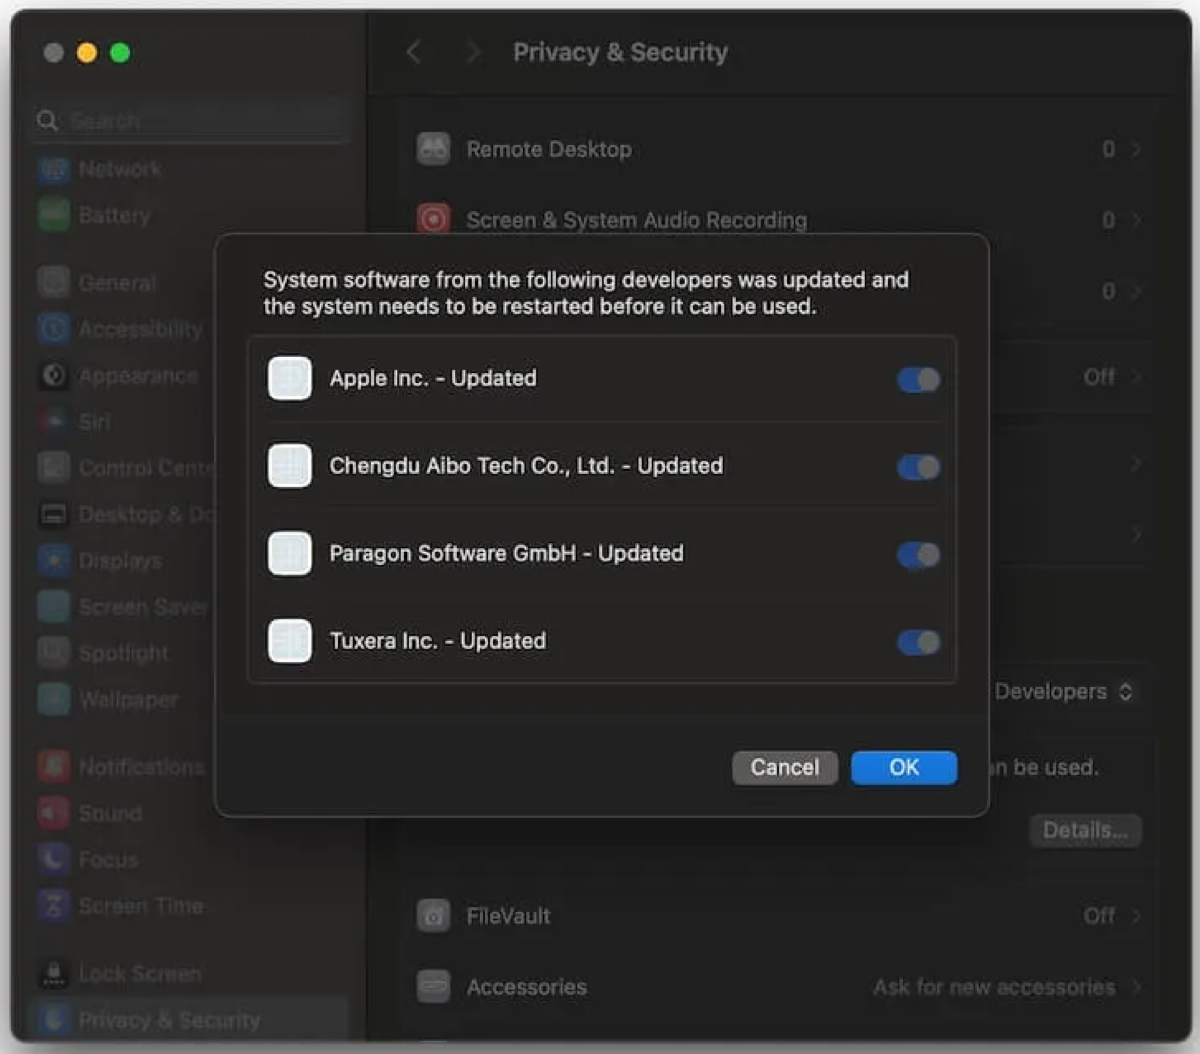Select the Remote Desktop label
The image size is (1200, 1054).
coord(549,149)
